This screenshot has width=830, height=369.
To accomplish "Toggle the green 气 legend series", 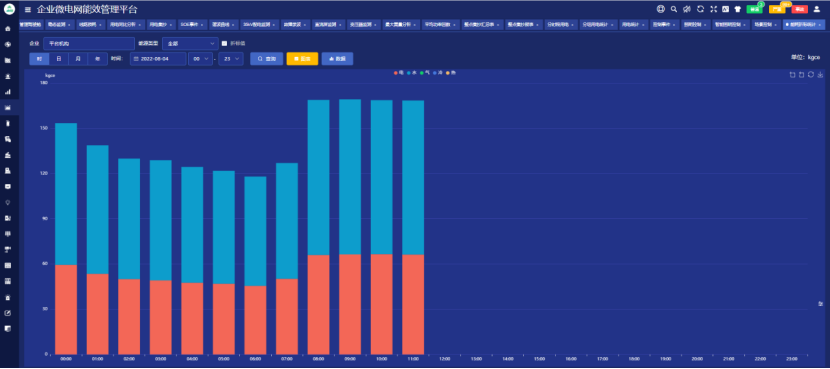I will coord(425,73).
